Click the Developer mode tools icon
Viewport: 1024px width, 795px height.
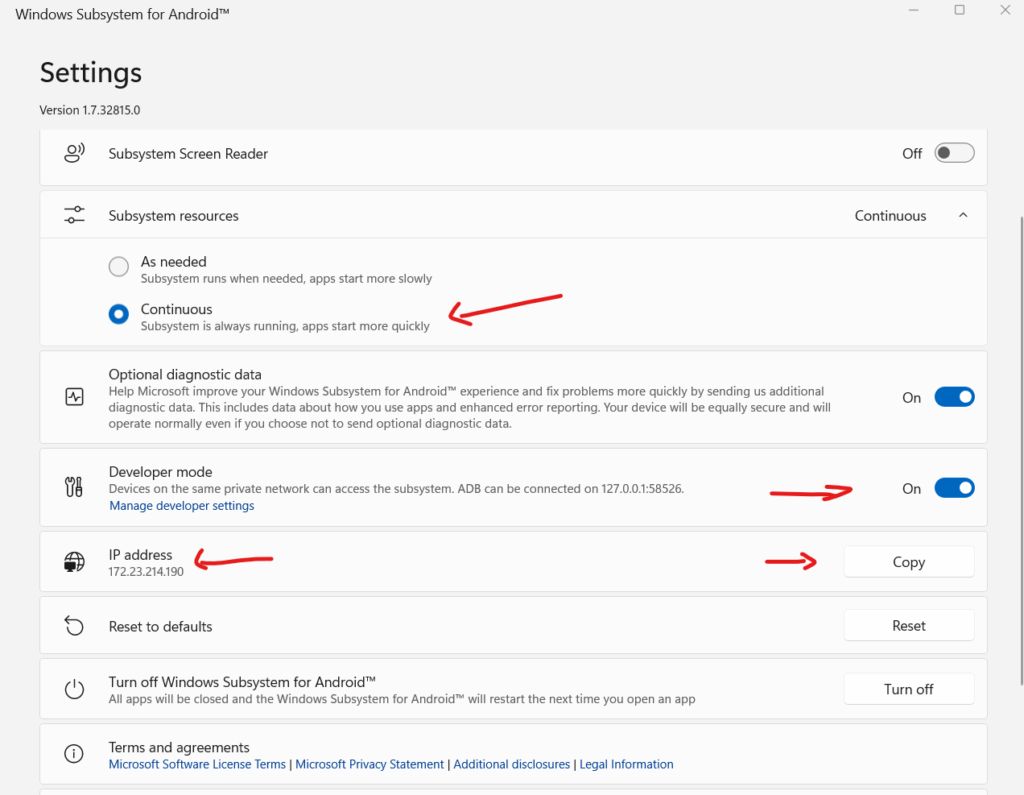coord(74,487)
